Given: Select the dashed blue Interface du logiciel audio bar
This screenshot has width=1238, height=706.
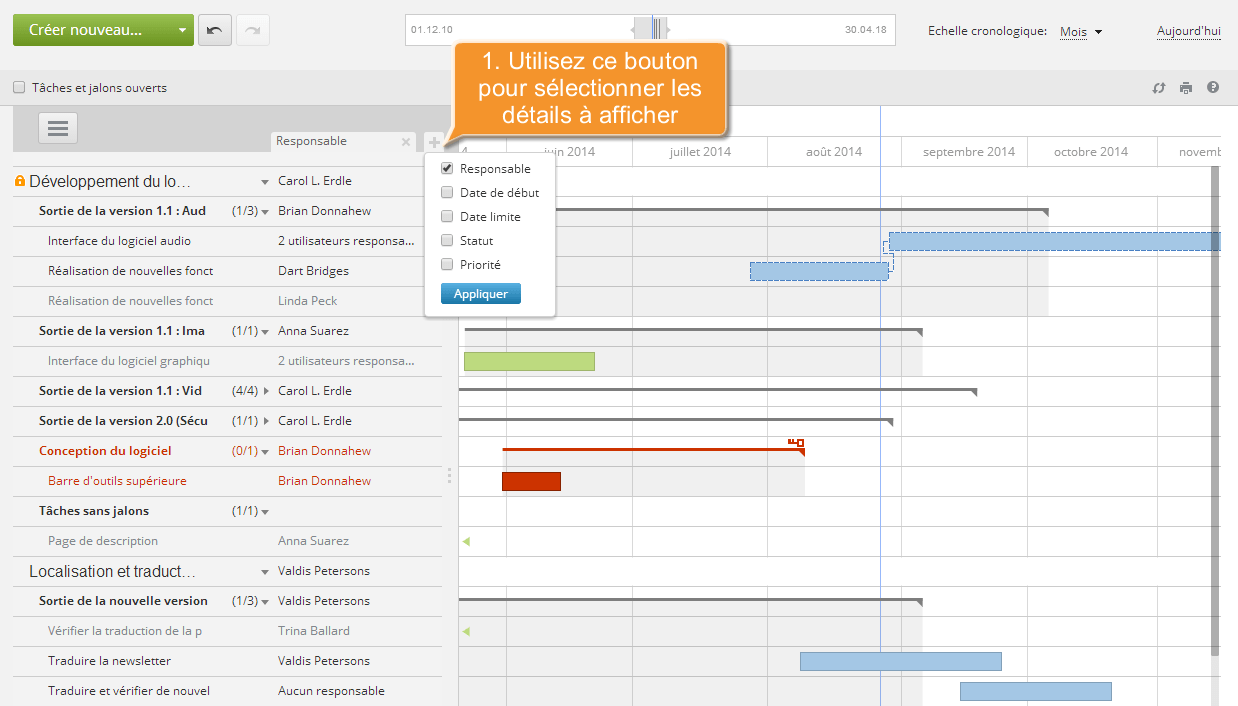Looking at the screenshot, I should (x=1055, y=241).
